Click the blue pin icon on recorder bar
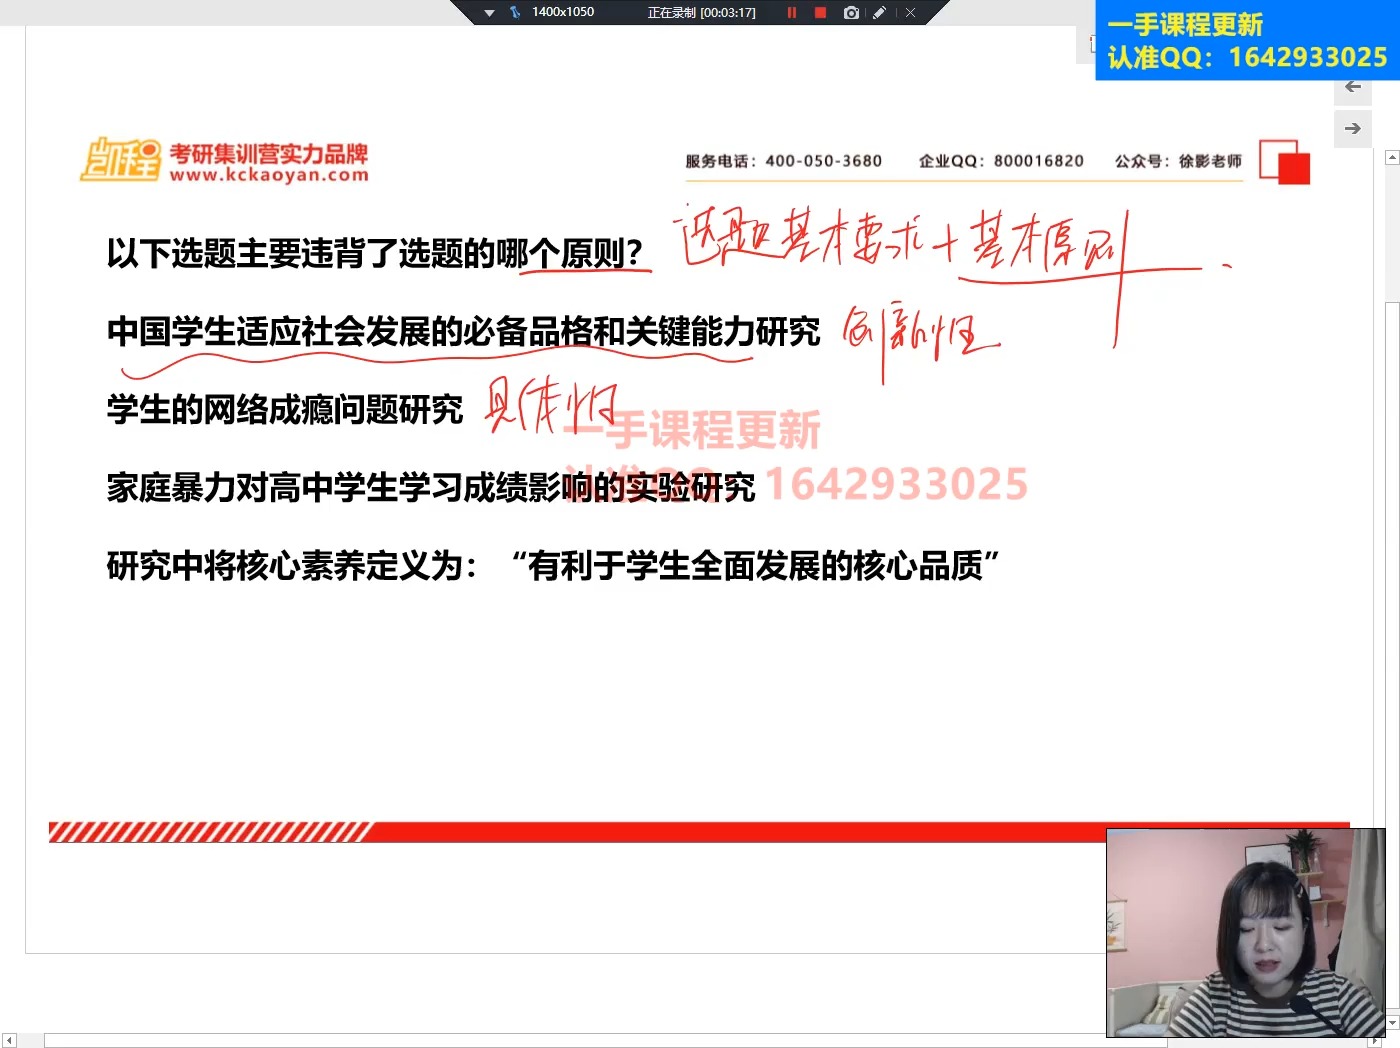Image resolution: width=1400 pixels, height=1048 pixels. coord(515,13)
